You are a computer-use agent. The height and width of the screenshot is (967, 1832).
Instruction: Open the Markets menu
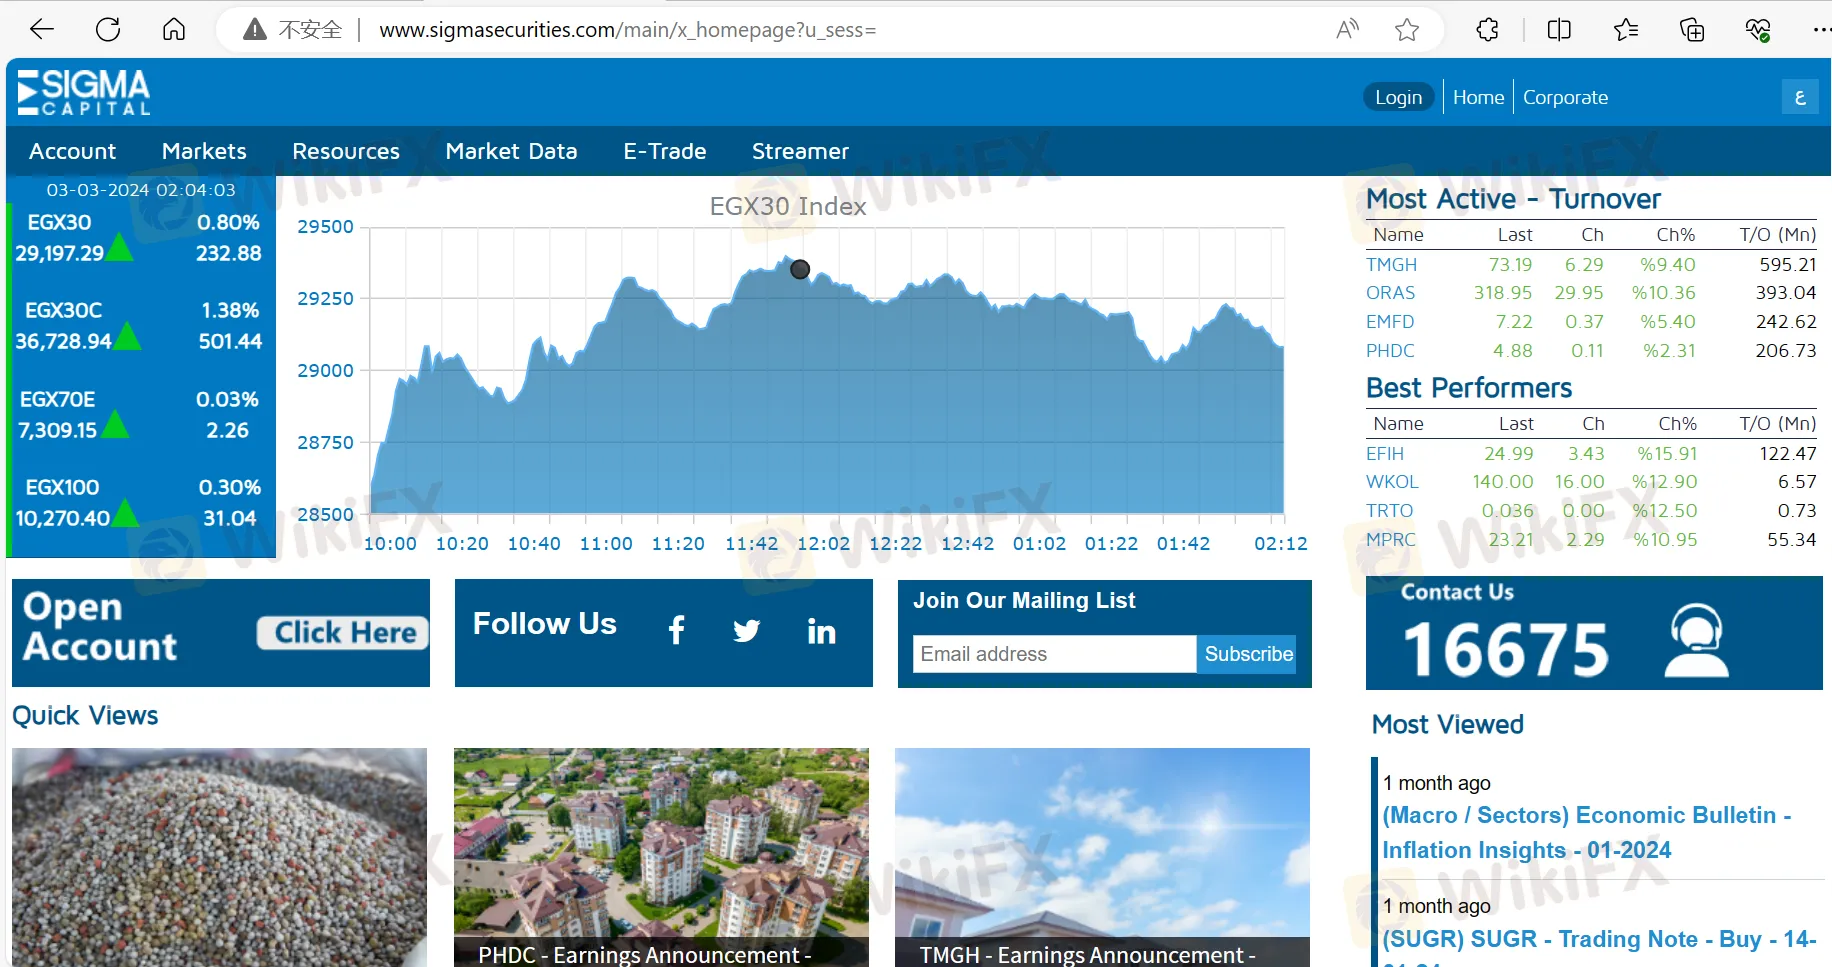coord(204,151)
